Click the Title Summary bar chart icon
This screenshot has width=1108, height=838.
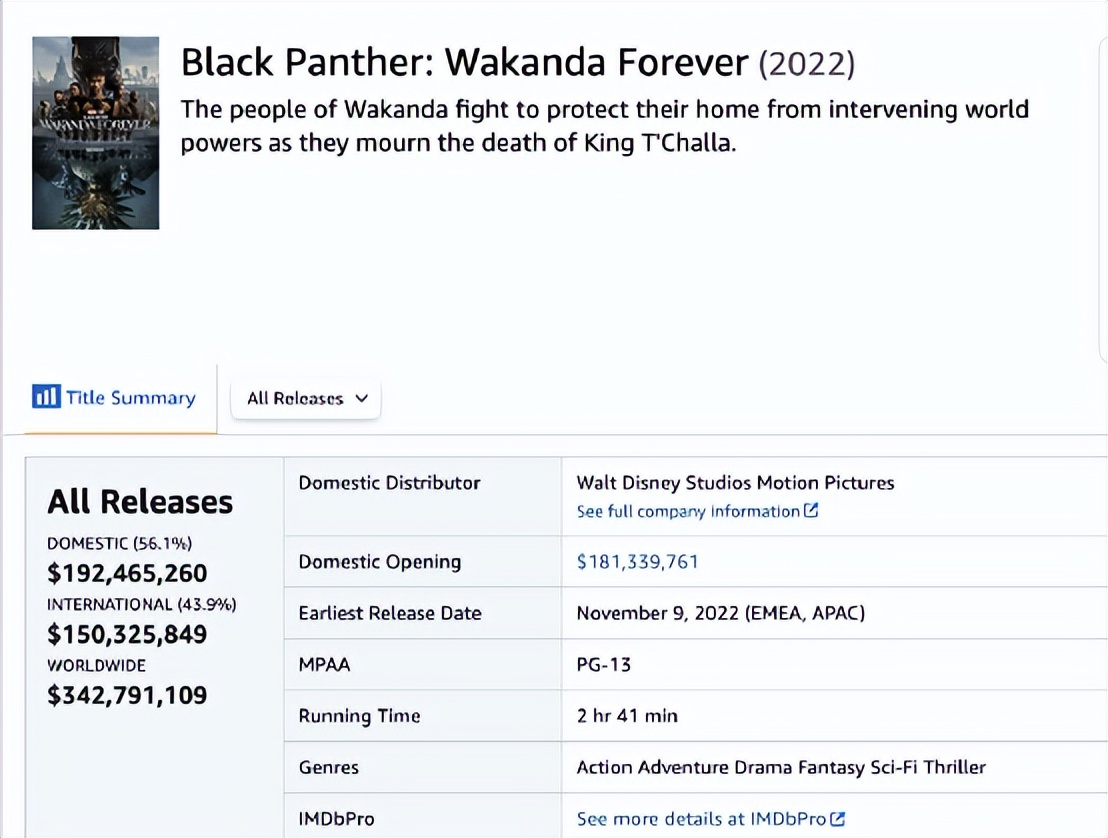pos(46,397)
